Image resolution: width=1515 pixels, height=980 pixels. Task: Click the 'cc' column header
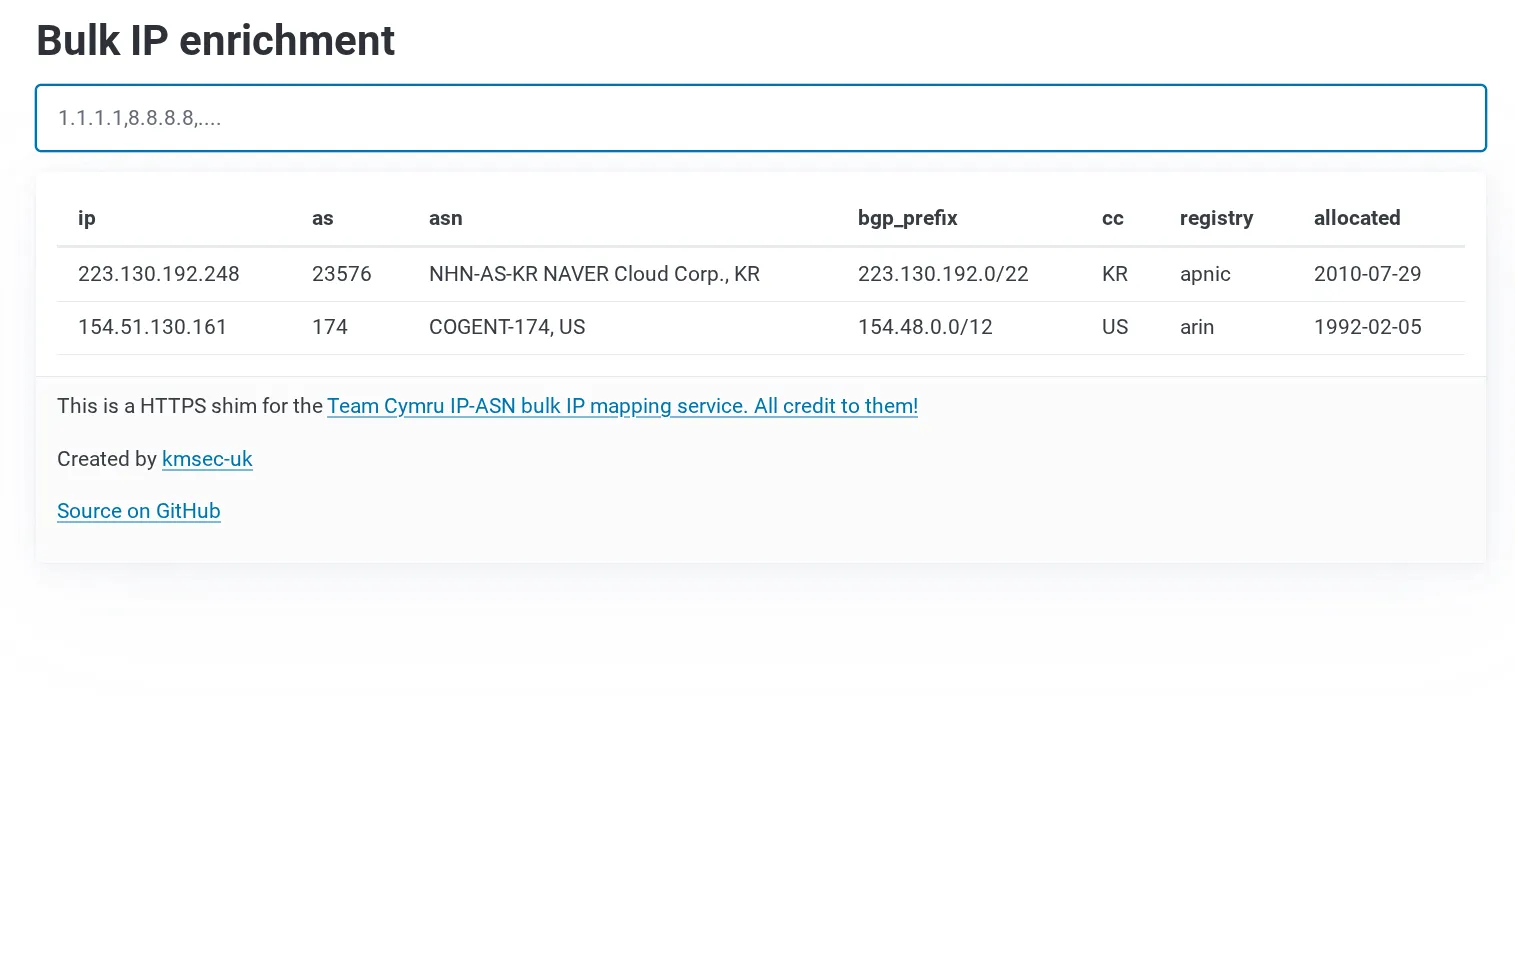click(x=1112, y=218)
